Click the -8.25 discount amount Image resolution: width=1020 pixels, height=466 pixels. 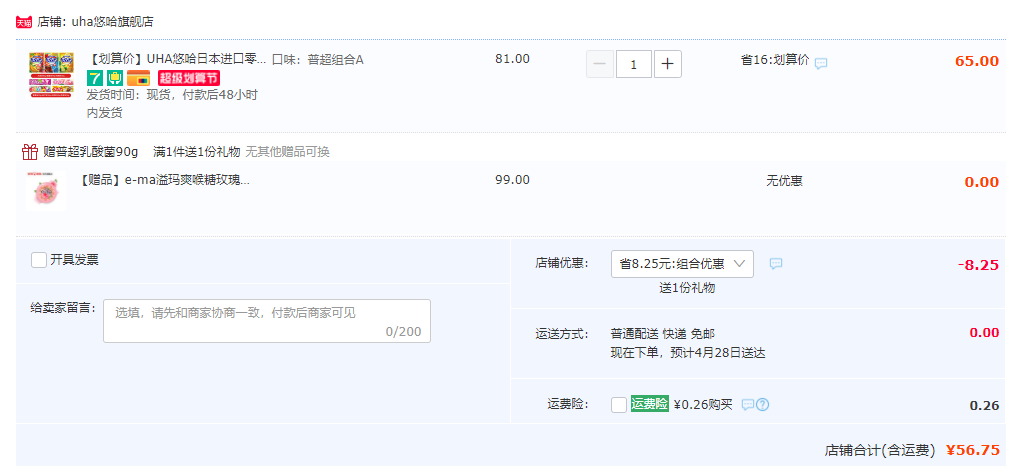coord(978,265)
